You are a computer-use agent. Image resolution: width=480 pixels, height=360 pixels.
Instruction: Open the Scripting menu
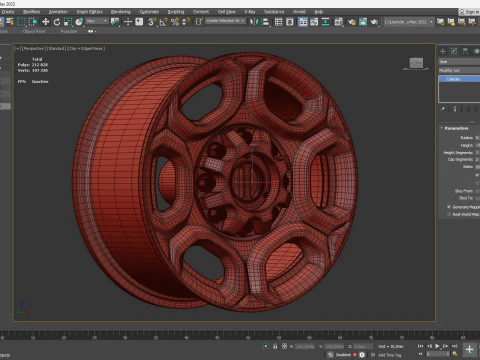click(x=176, y=12)
